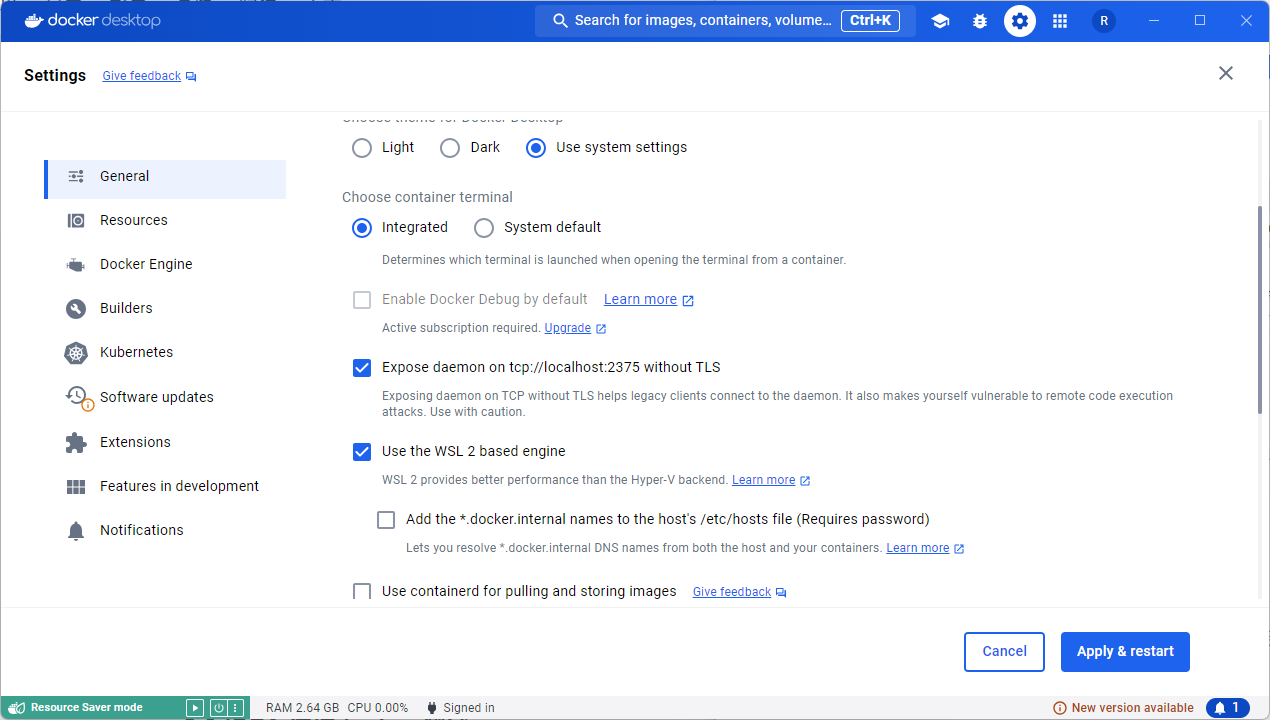1270x720 pixels.
Task: Open the Docker Engine settings tab
Action: (x=166, y=264)
